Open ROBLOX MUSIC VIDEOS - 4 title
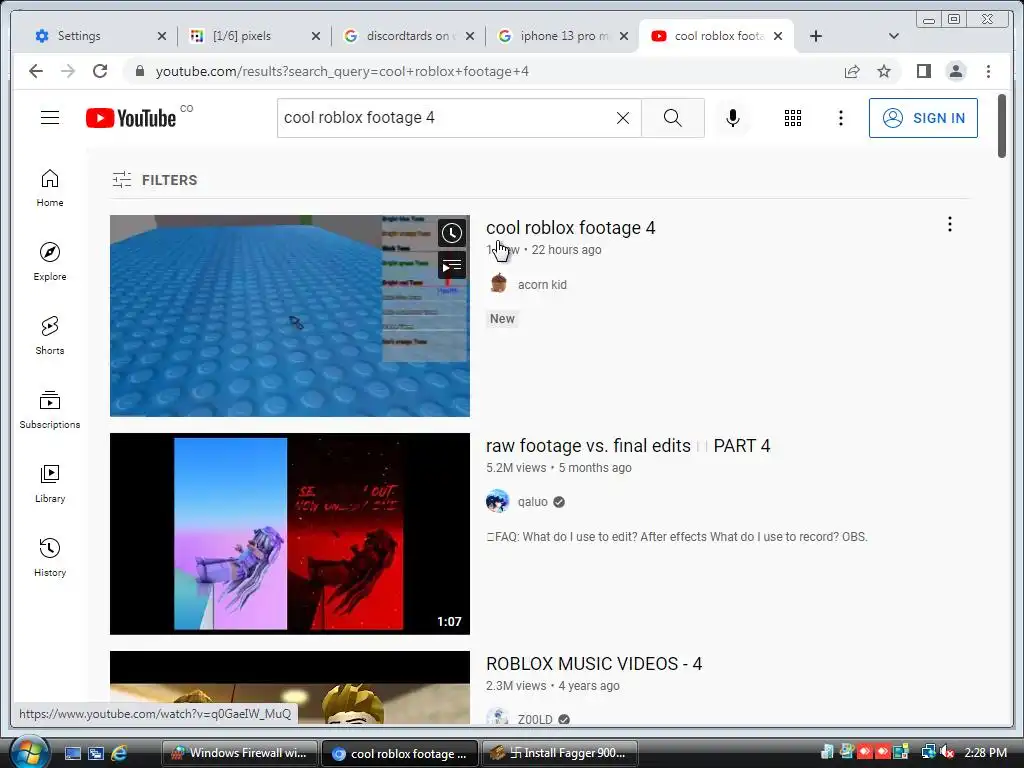Image resolution: width=1024 pixels, height=768 pixels. (x=594, y=664)
